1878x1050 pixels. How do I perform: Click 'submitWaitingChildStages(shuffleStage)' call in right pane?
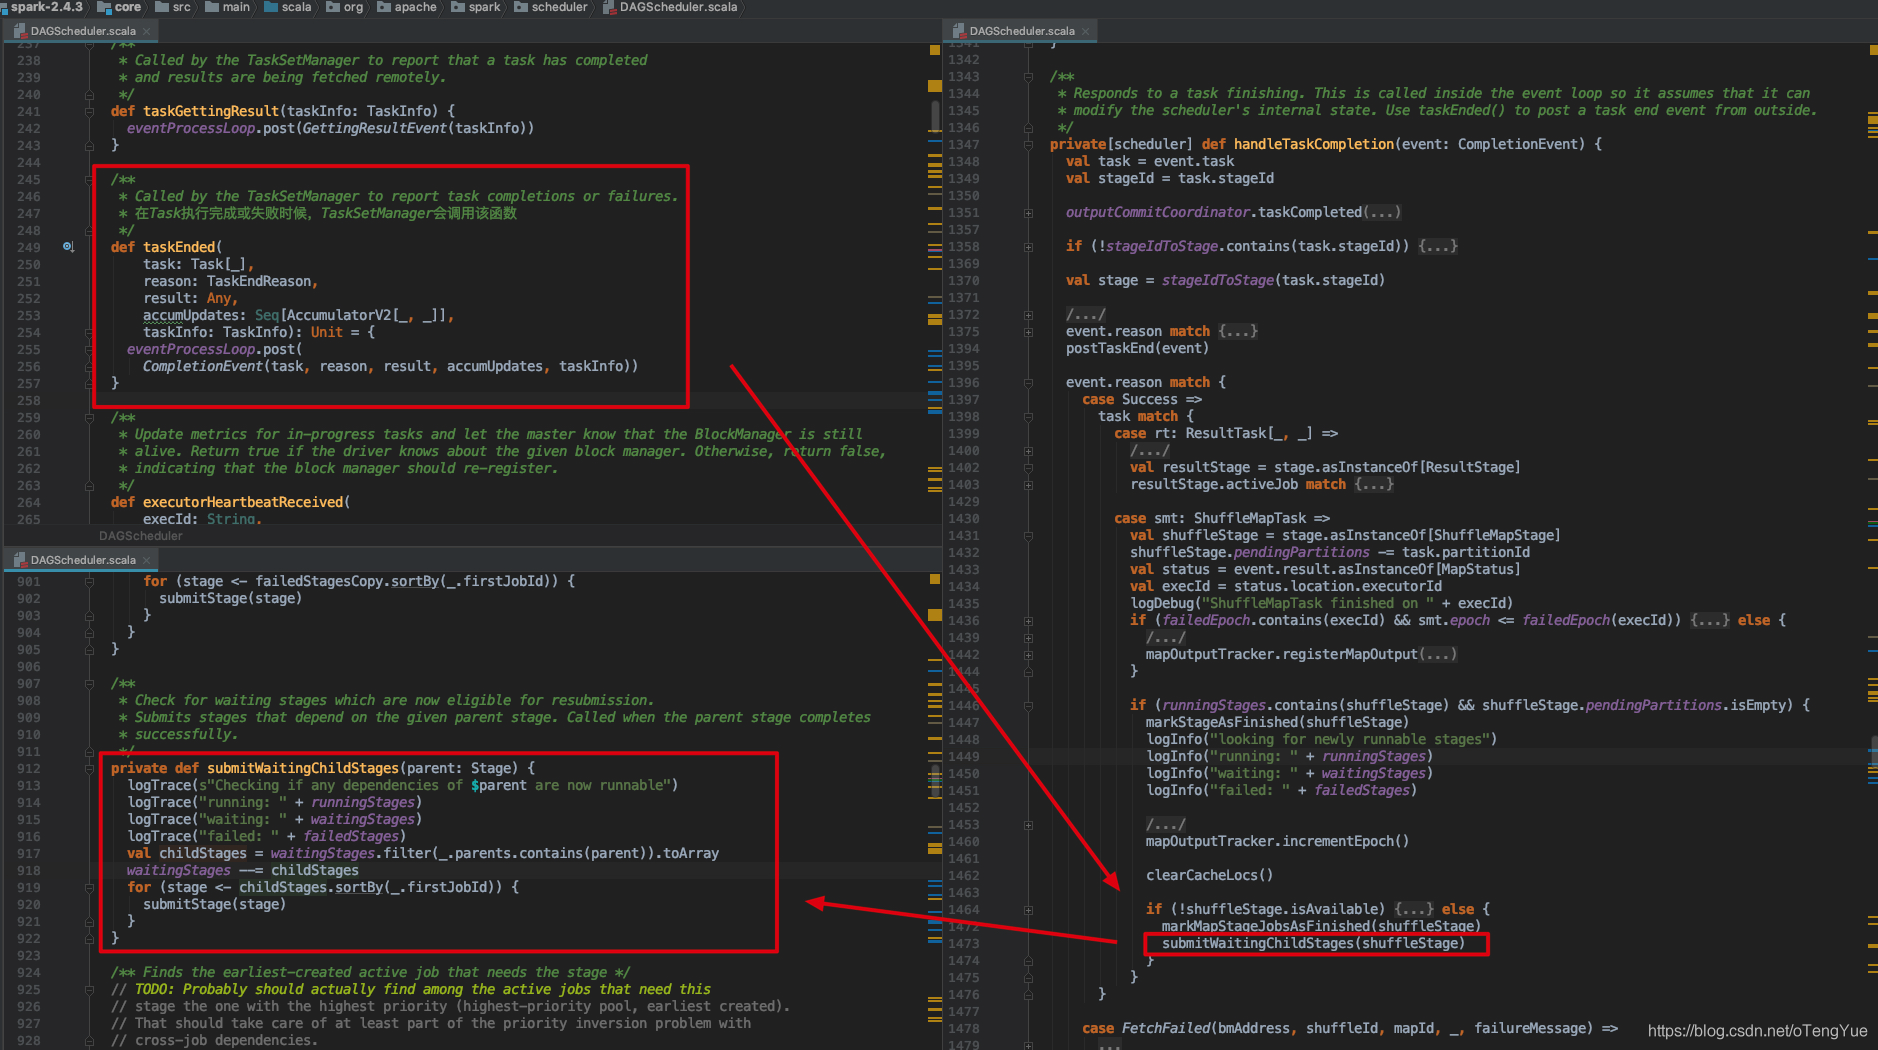click(1313, 943)
